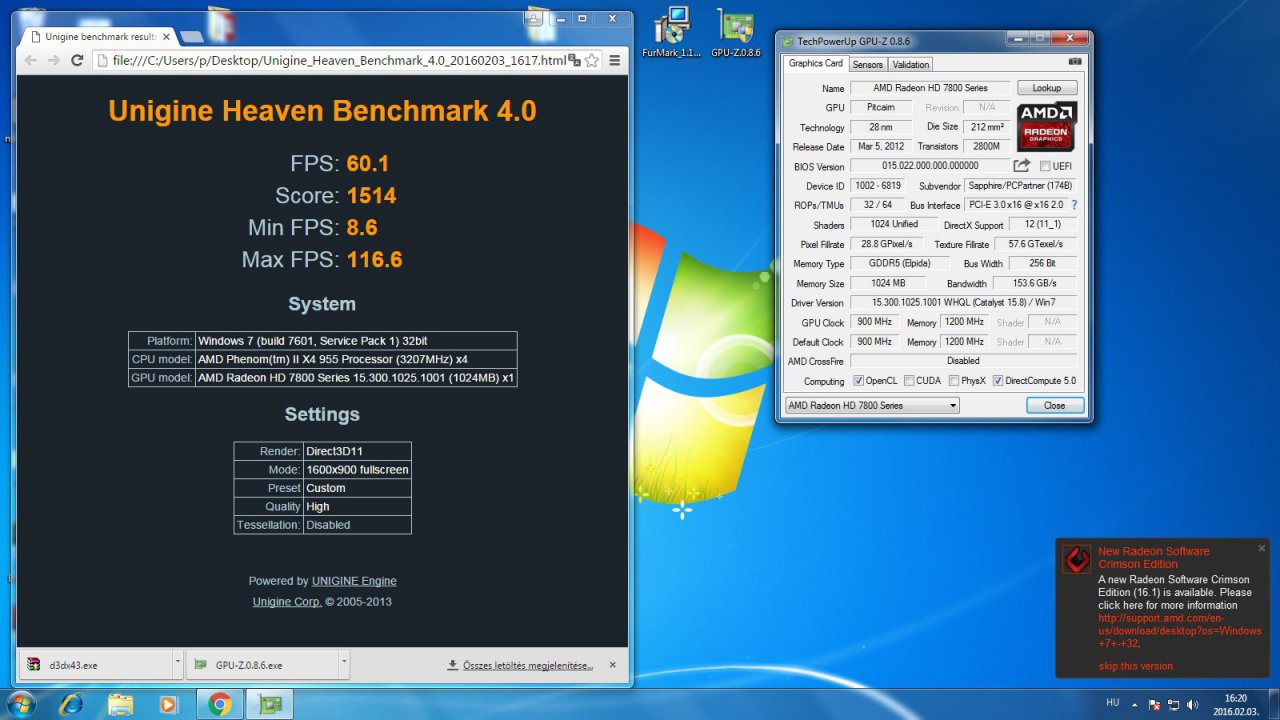The image size is (1280, 720).
Task: Open the GPU-Z.0.8.6 desktop icon
Action: pyautogui.click(x=736, y=32)
